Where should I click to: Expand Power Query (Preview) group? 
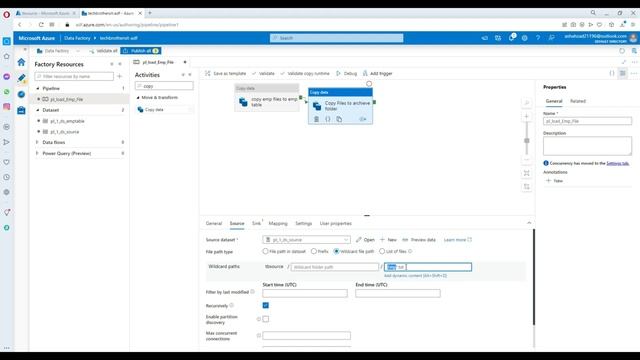click(x=37, y=153)
